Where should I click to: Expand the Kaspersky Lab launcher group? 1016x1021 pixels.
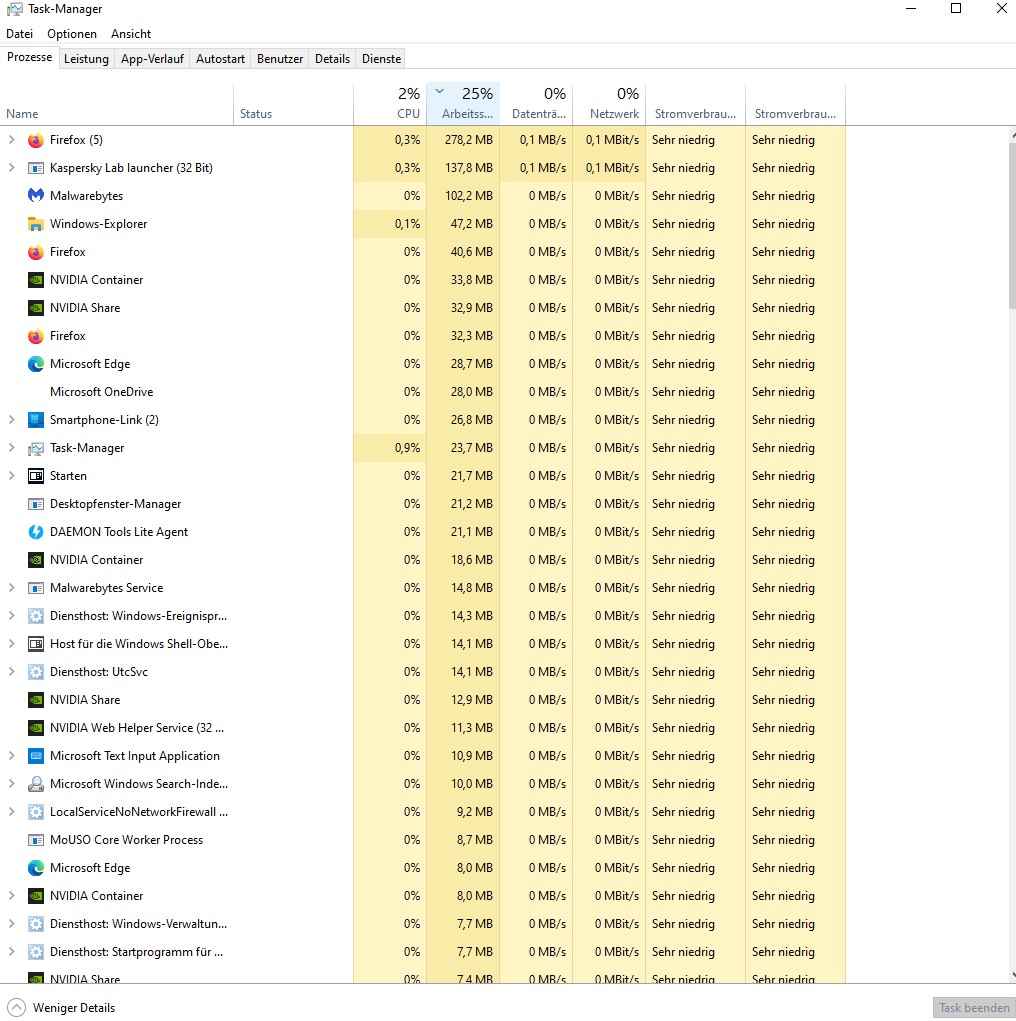point(11,168)
